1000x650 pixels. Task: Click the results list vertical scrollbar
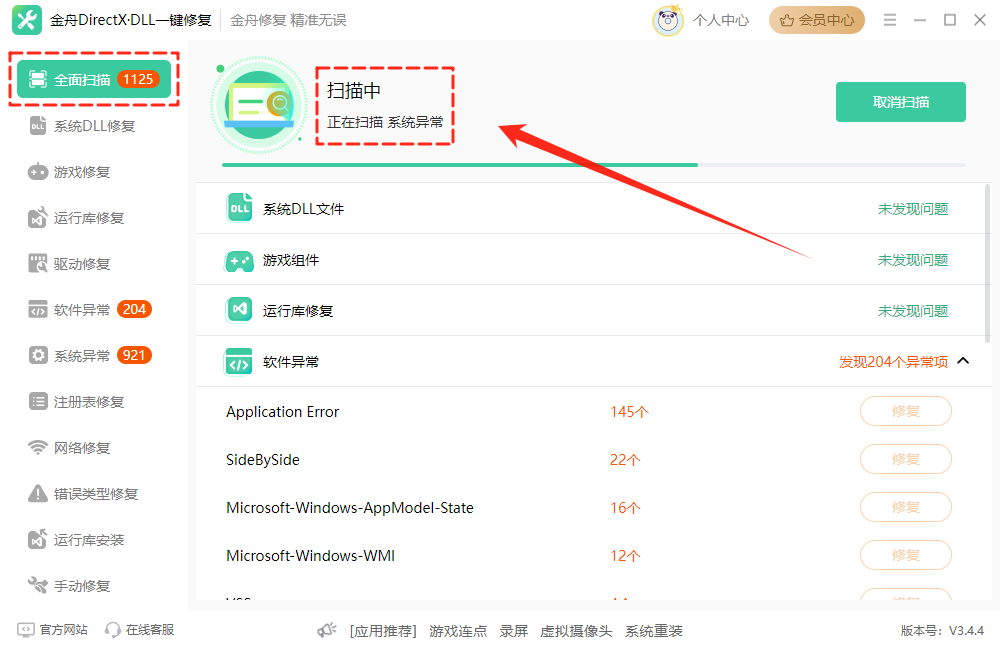pyautogui.click(x=989, y=263)
